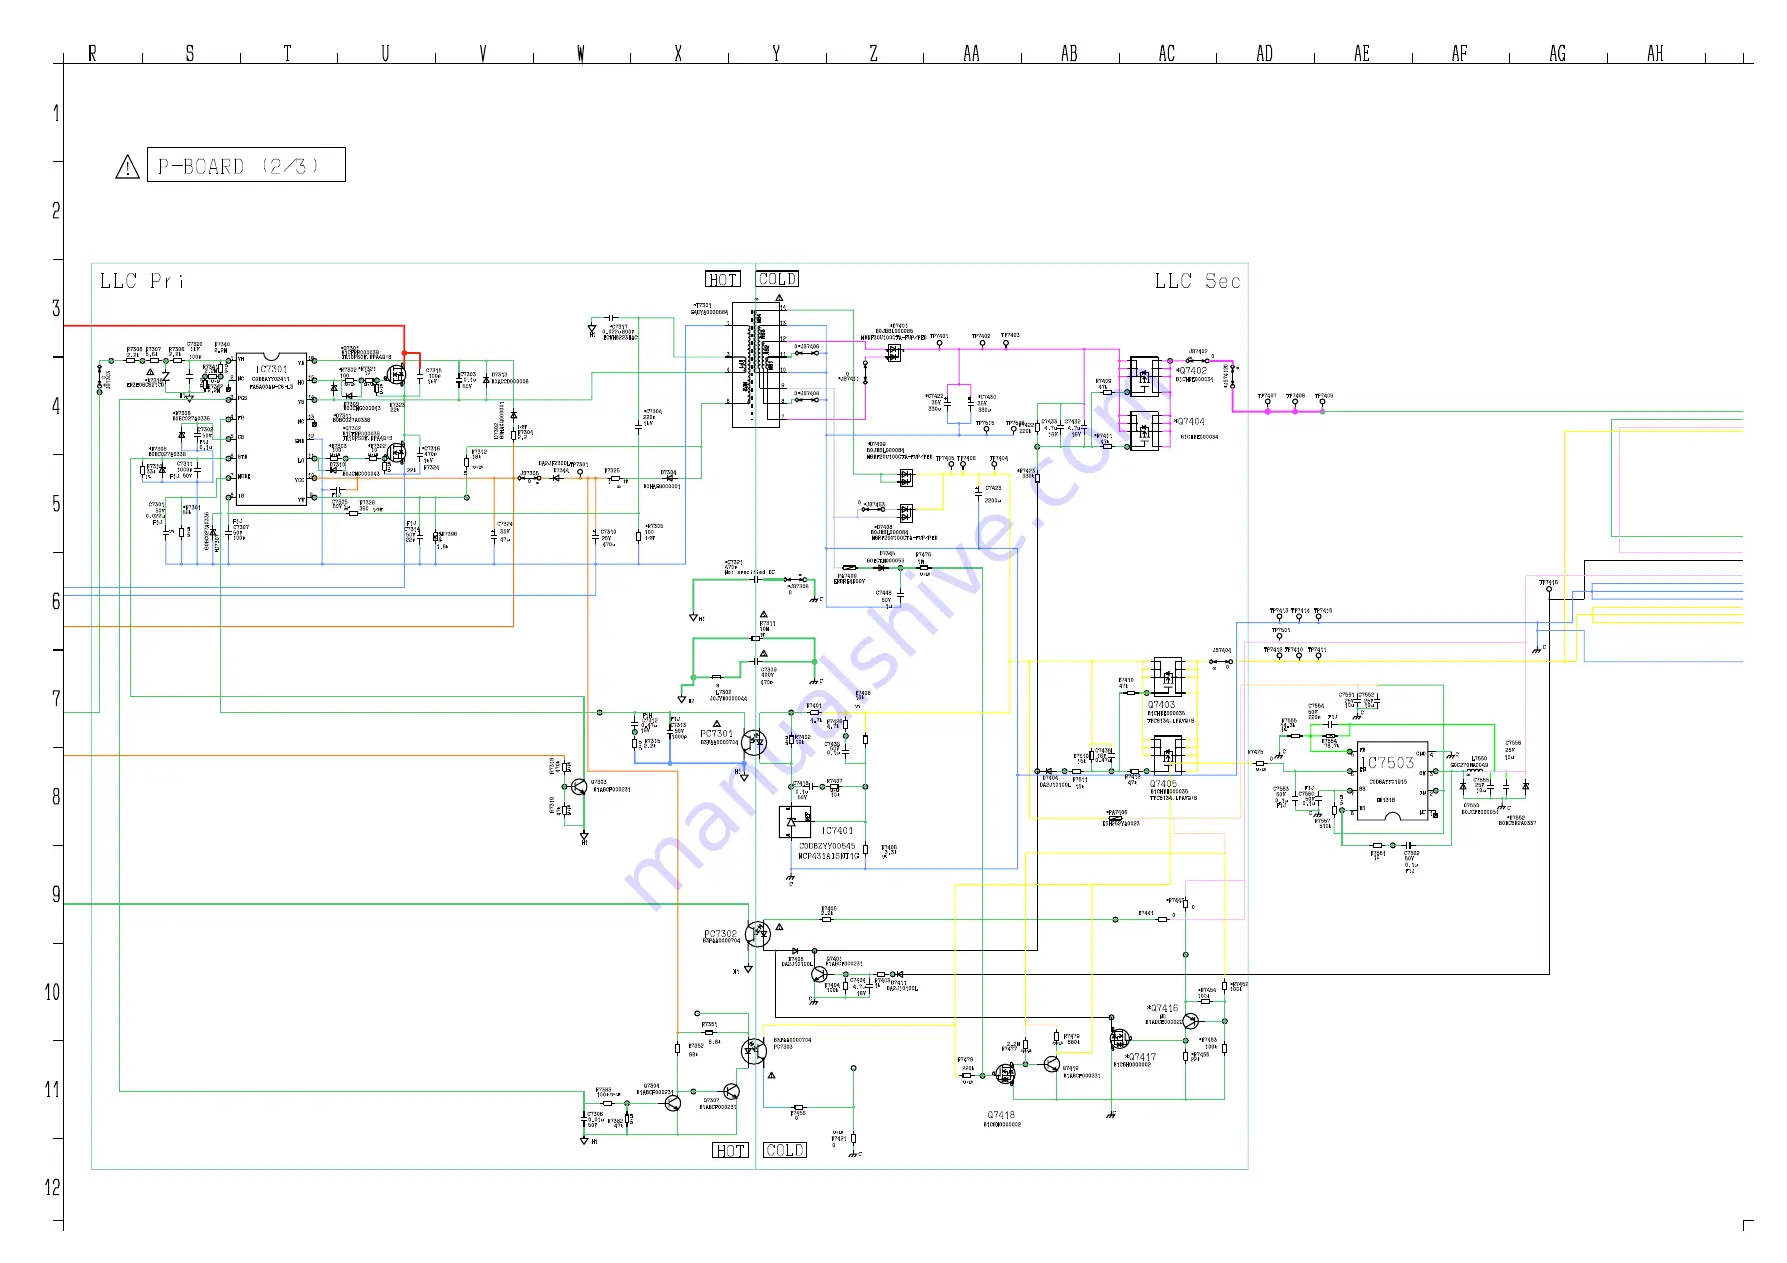Click column grid label AC

[1166, 53]
